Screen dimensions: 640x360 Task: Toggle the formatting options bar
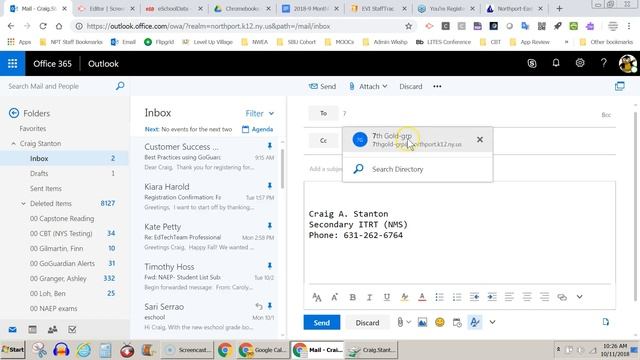[x=475, y=322]
